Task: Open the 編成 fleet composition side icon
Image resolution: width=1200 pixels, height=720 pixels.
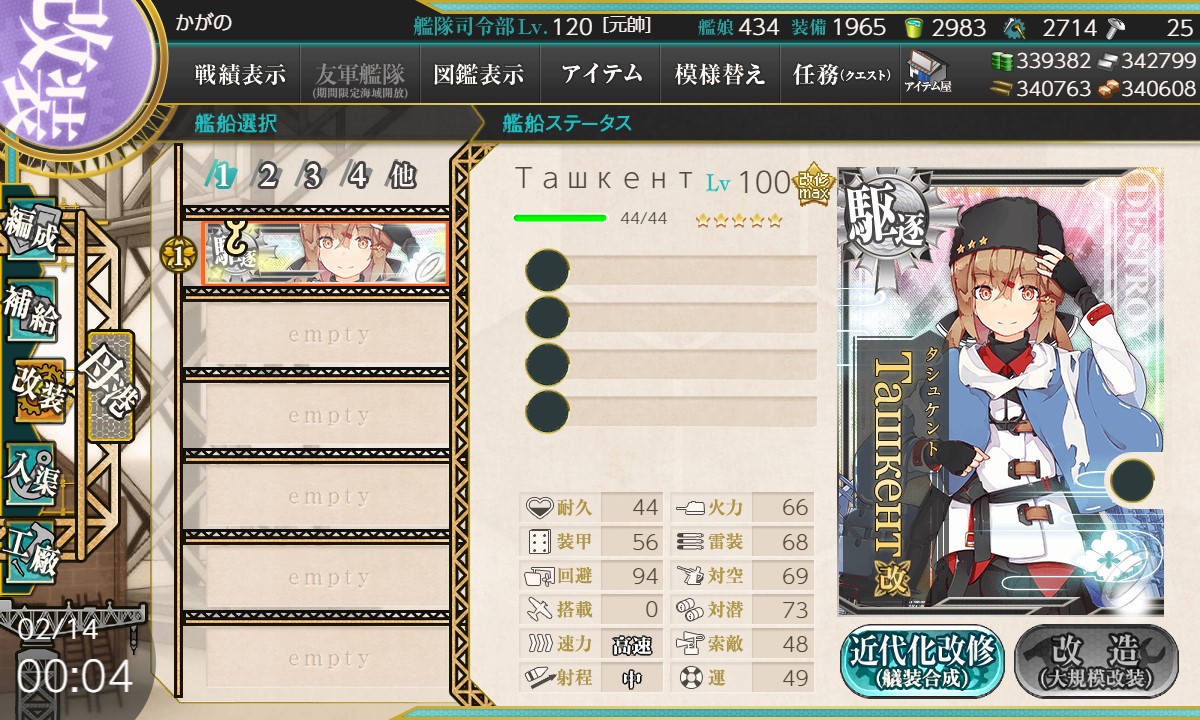Action: (30, 232)
